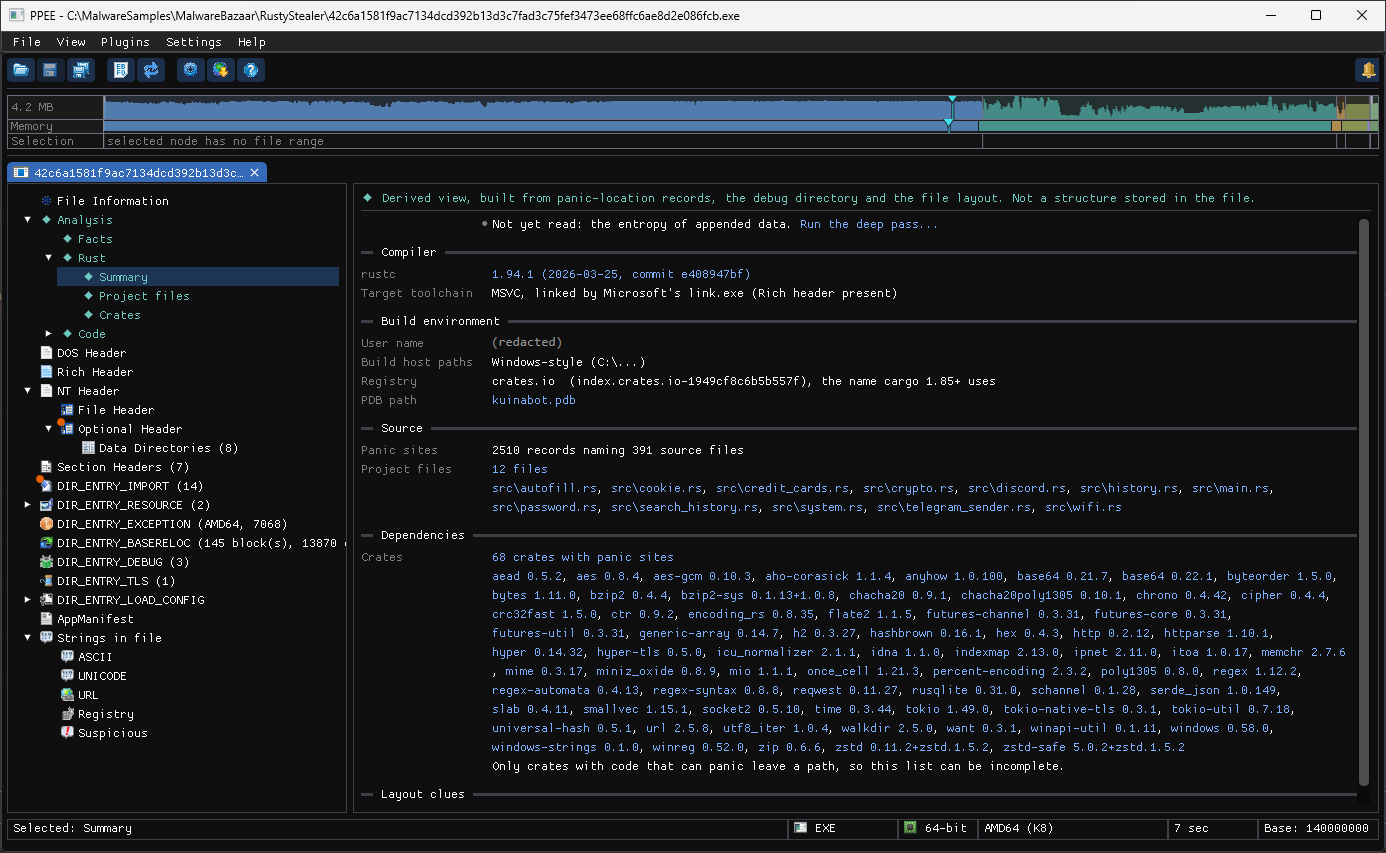The width and height of the screenshot is (1386, 853).
Task: Click the 'Run the deep pass...' link
Action: (869, 224)
